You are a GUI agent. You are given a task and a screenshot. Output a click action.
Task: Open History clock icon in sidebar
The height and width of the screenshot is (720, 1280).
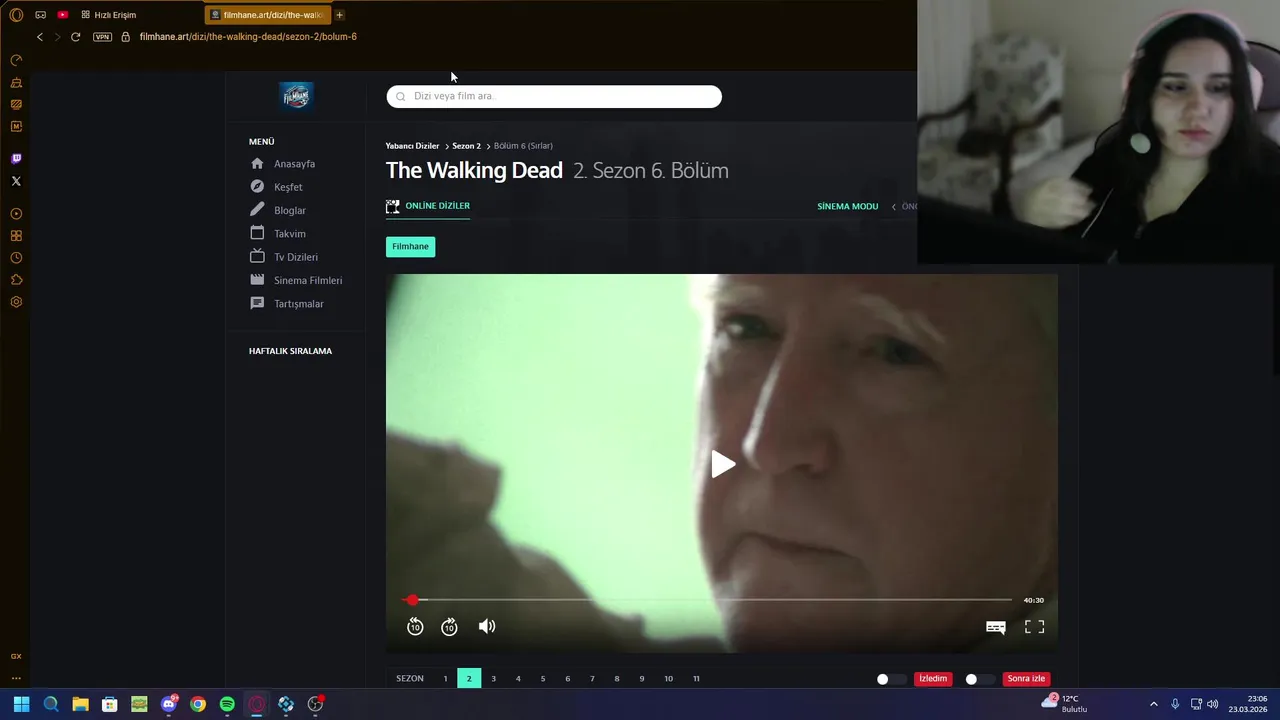[16, 258]
